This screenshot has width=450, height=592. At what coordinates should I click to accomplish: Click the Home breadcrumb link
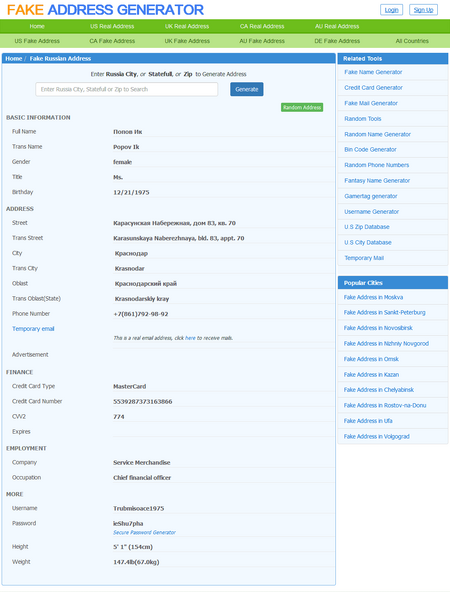point(14,59)
